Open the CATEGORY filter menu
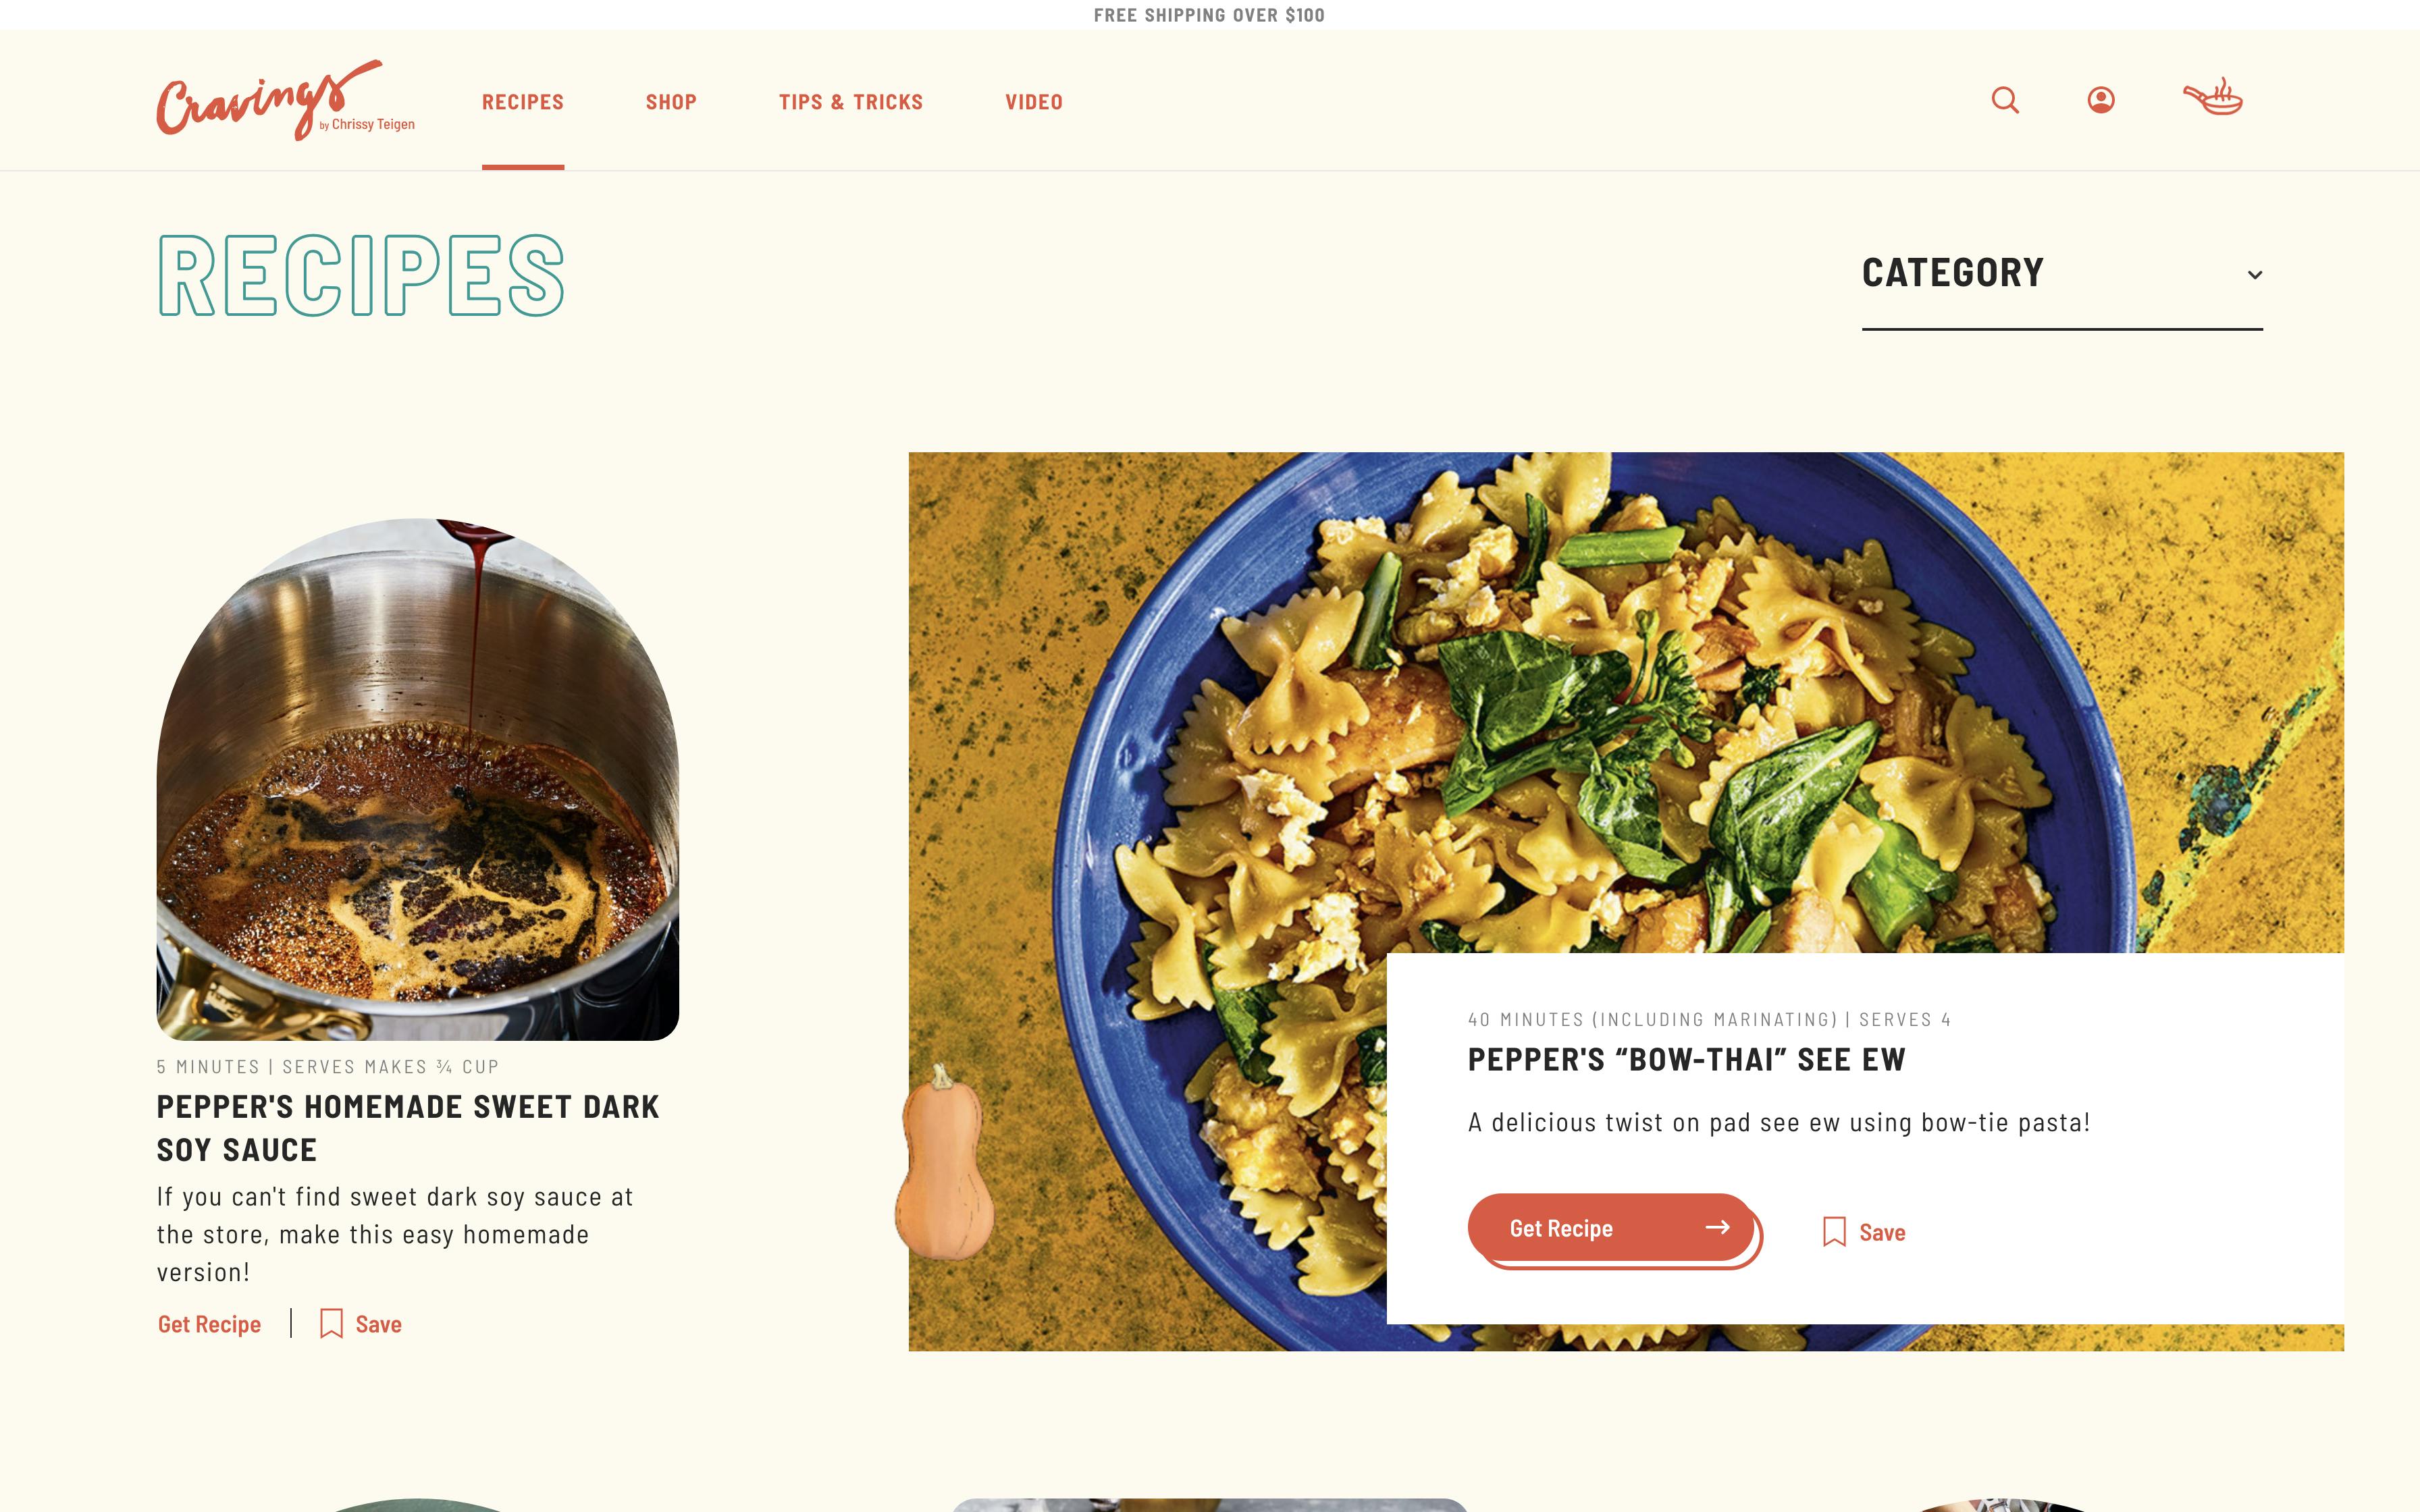Screen dimensions: 2420x1512 2062,274
